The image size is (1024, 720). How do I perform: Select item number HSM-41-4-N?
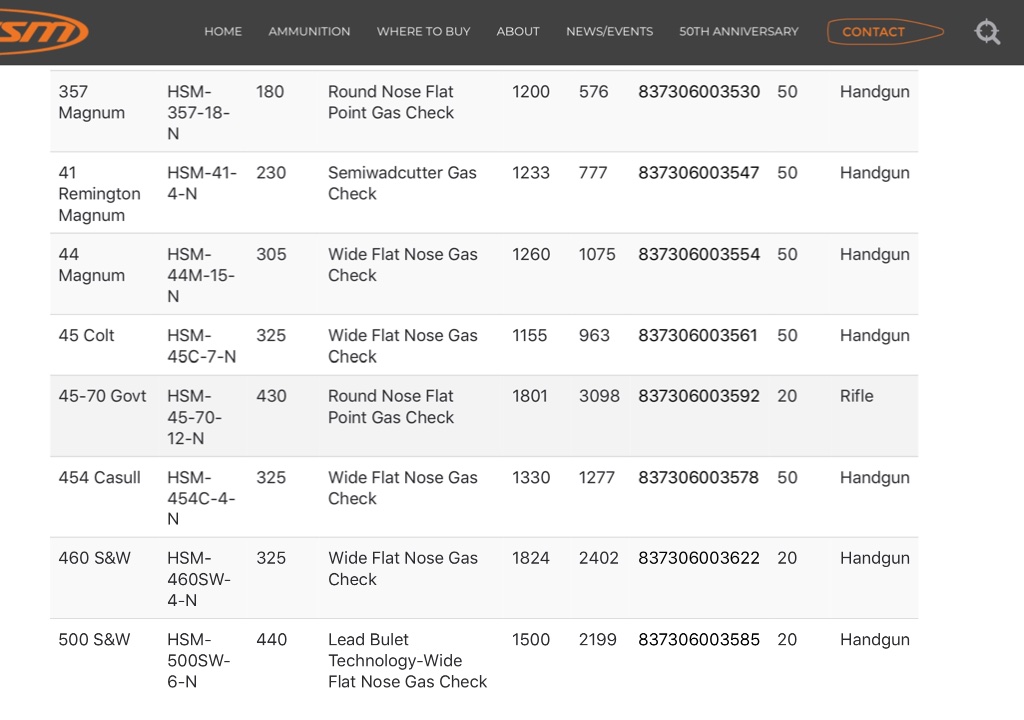[202, 183]
